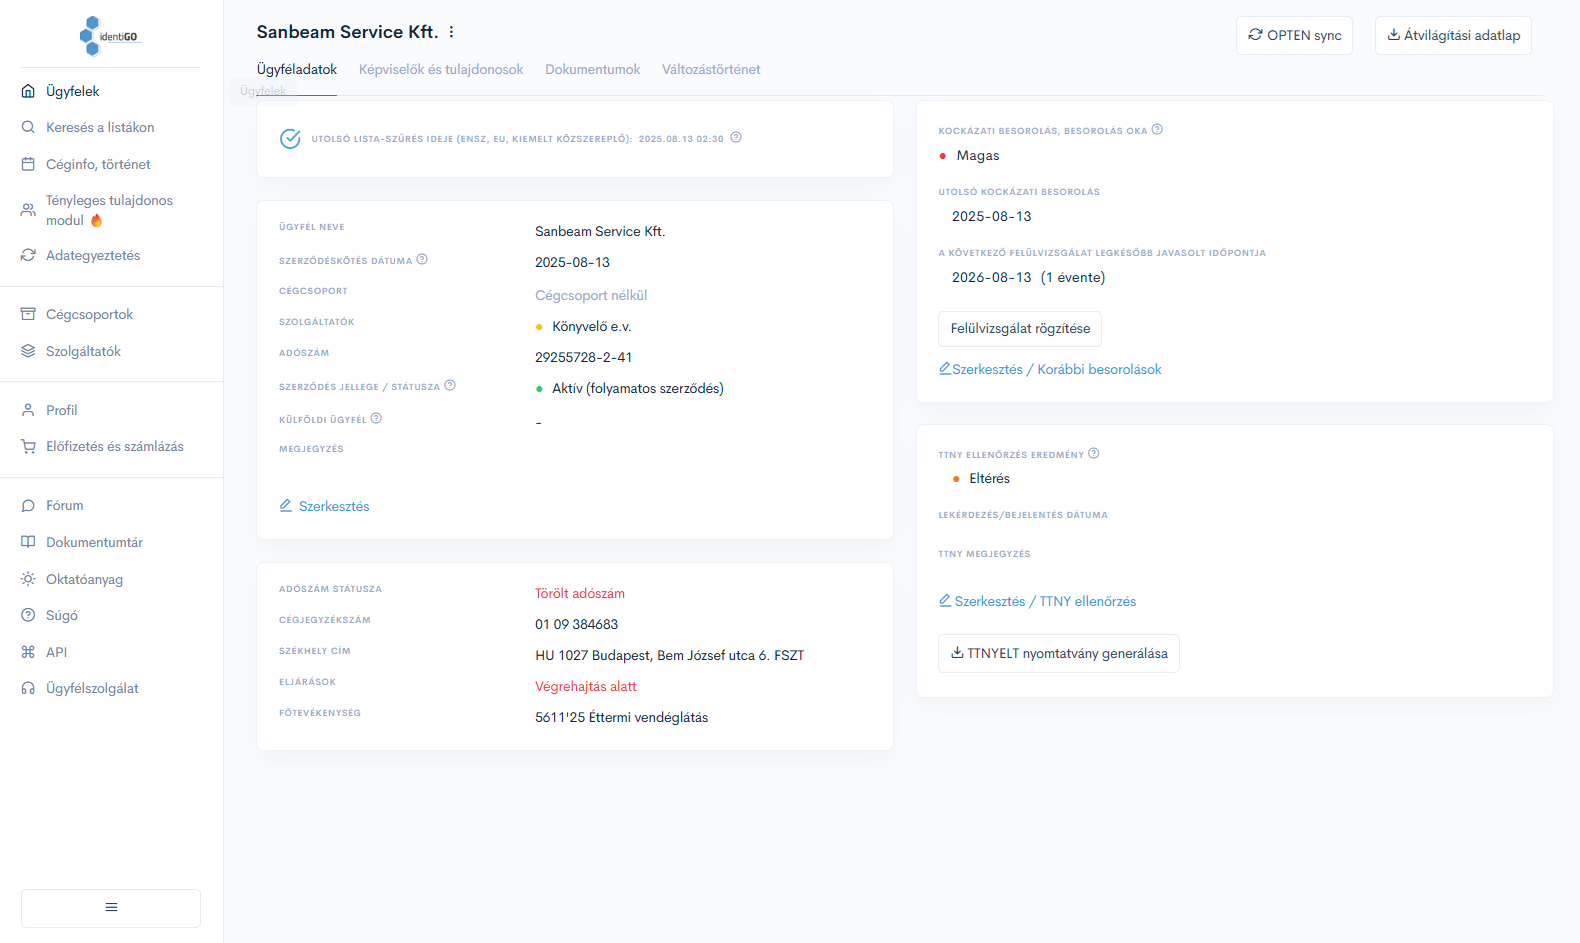Click help icon by TTNY ellenőrzés eredmény
The width and height of the screenshot is (1580, 943).
click(x=1094, y=454)
